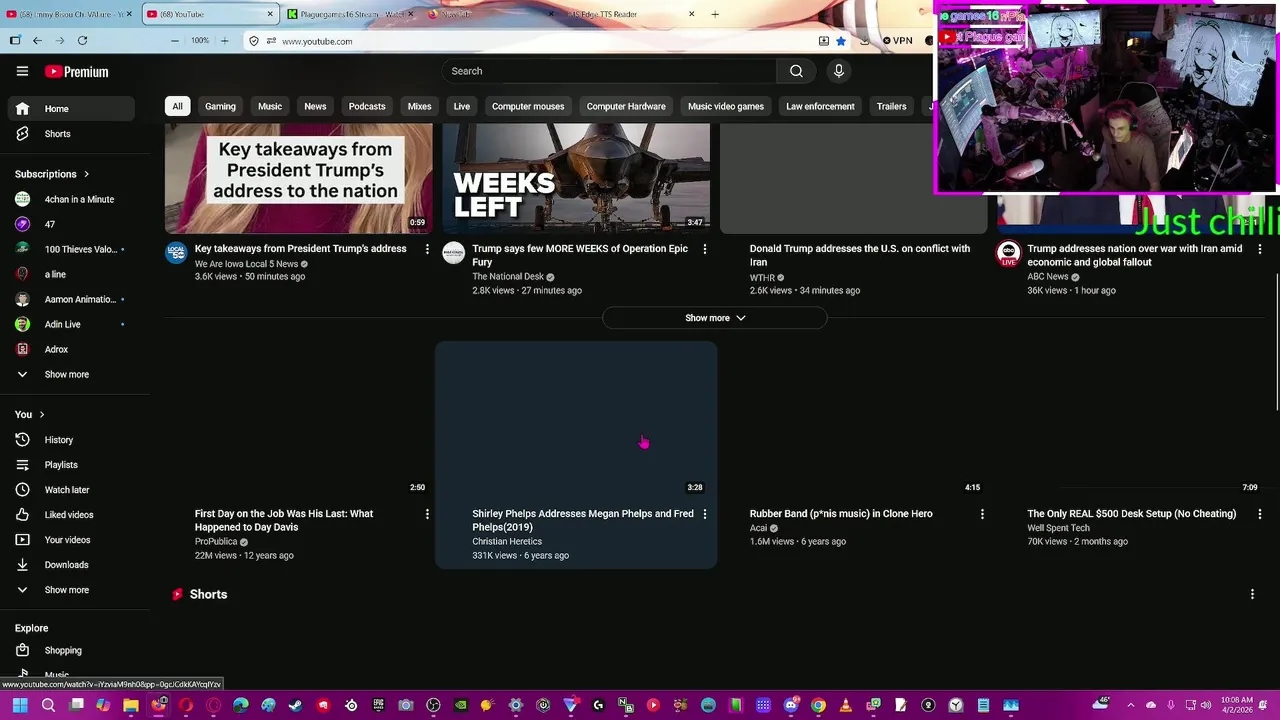Open the Windows Start menu
1280x720 pixels.
20,705
